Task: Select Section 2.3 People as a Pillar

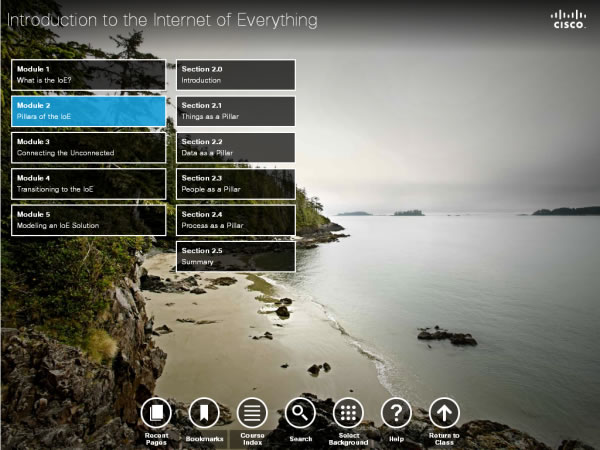Action: coord(236,184)
